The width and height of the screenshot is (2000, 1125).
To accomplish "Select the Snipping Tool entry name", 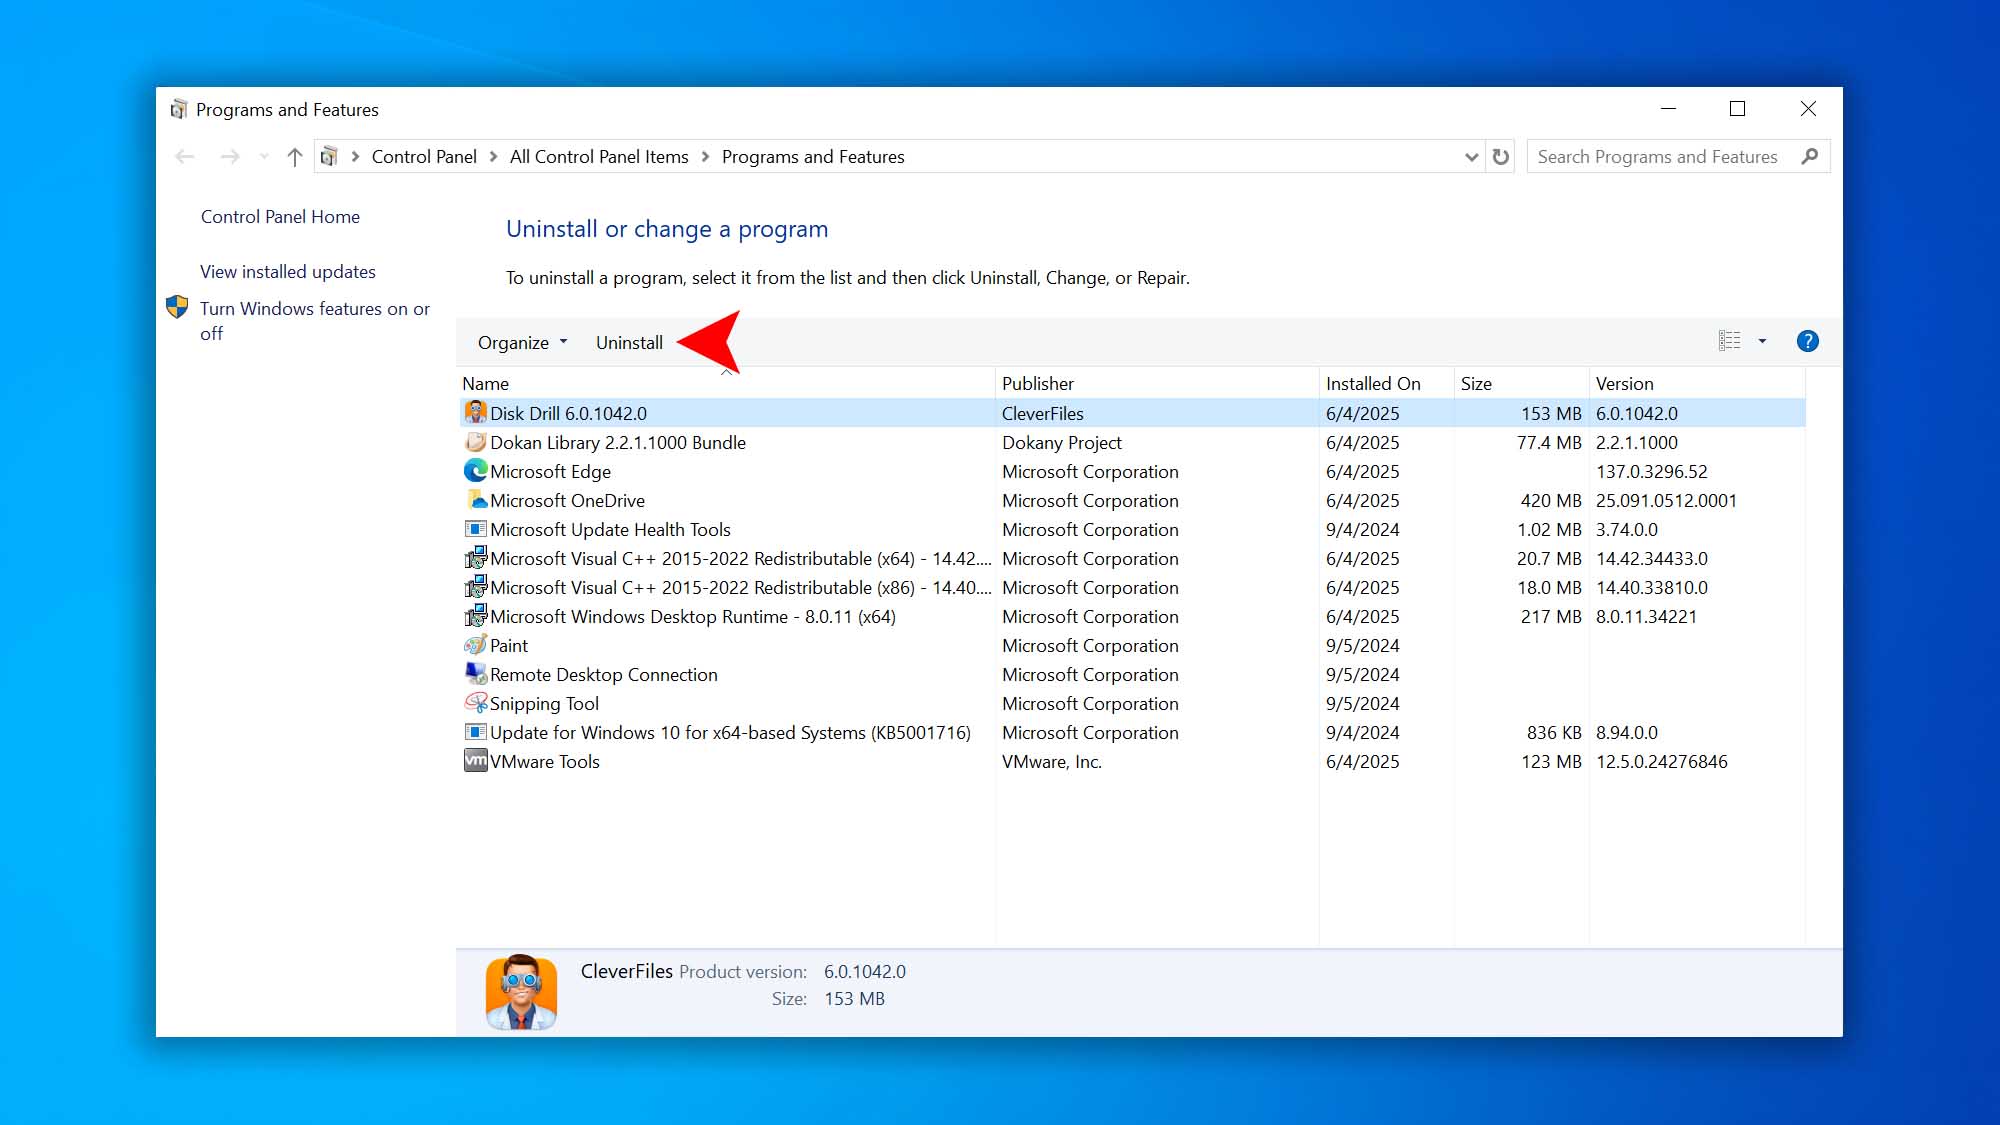I will 544,703.
